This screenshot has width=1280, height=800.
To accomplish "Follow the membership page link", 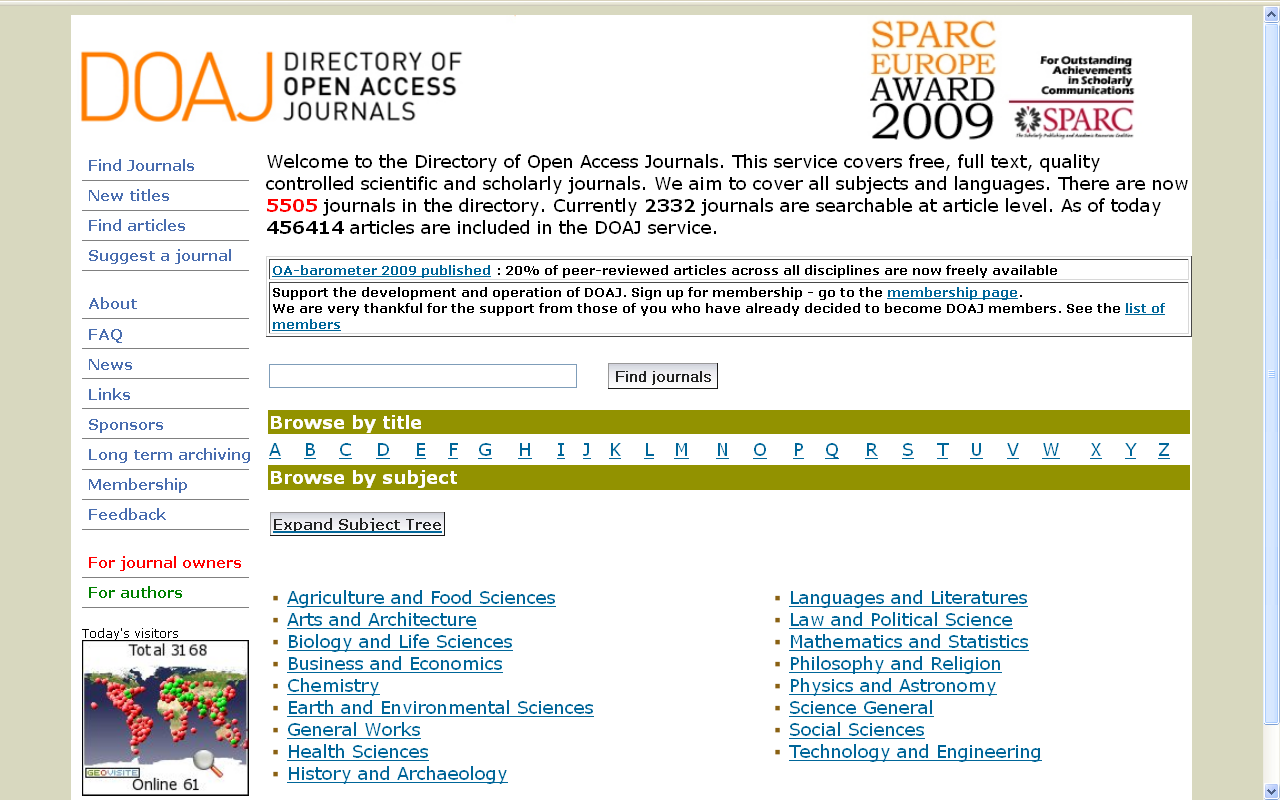I will (952, 293).
